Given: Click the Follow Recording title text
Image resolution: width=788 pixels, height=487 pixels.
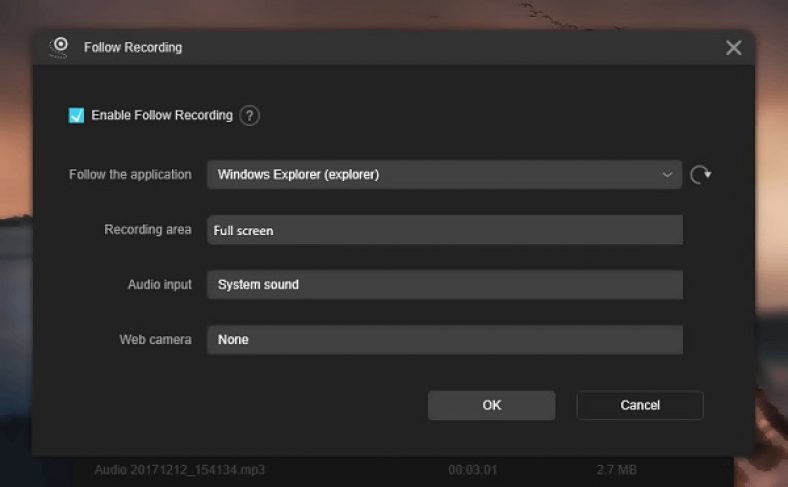Looking at the screenshot, I should pos(133,47).
